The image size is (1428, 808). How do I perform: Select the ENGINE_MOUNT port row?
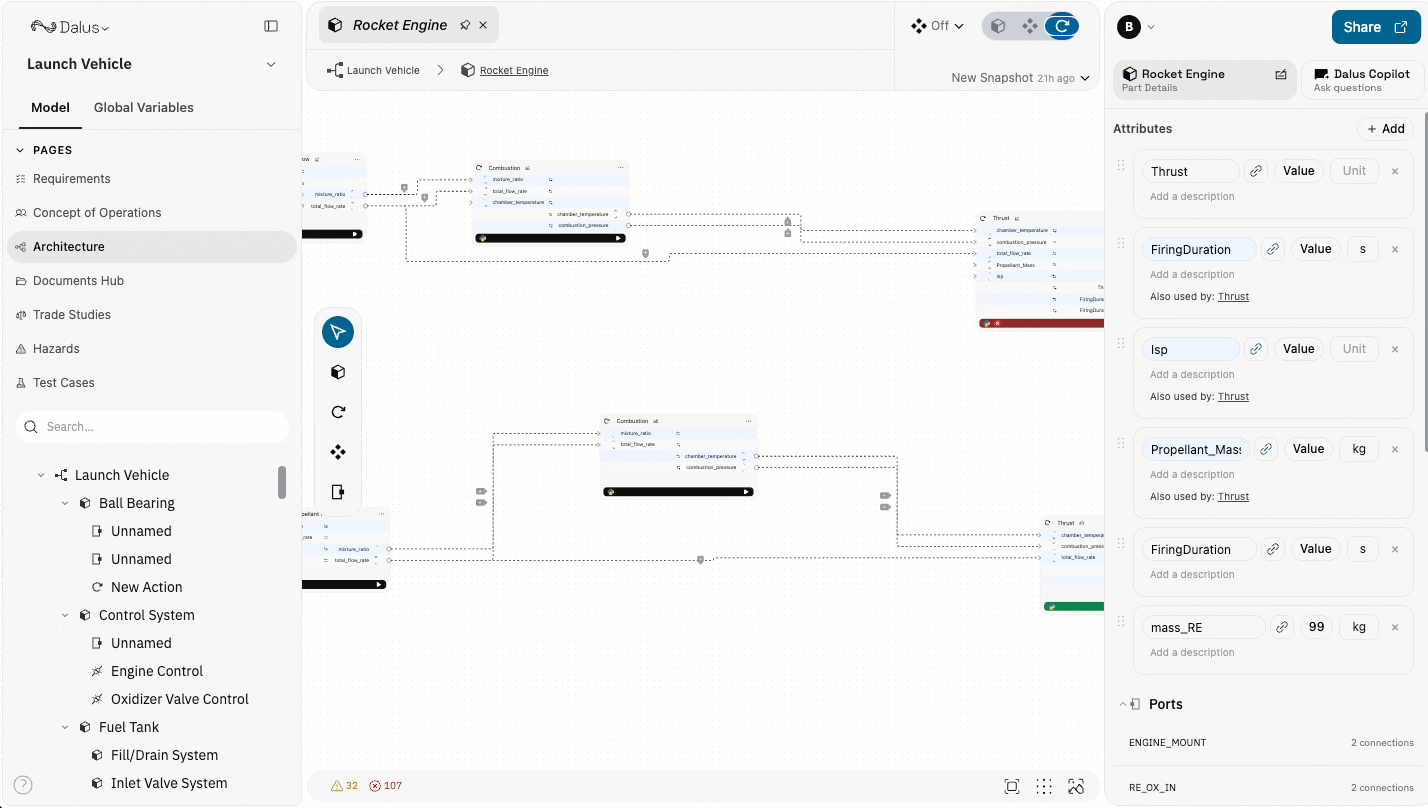(1271, 743)
